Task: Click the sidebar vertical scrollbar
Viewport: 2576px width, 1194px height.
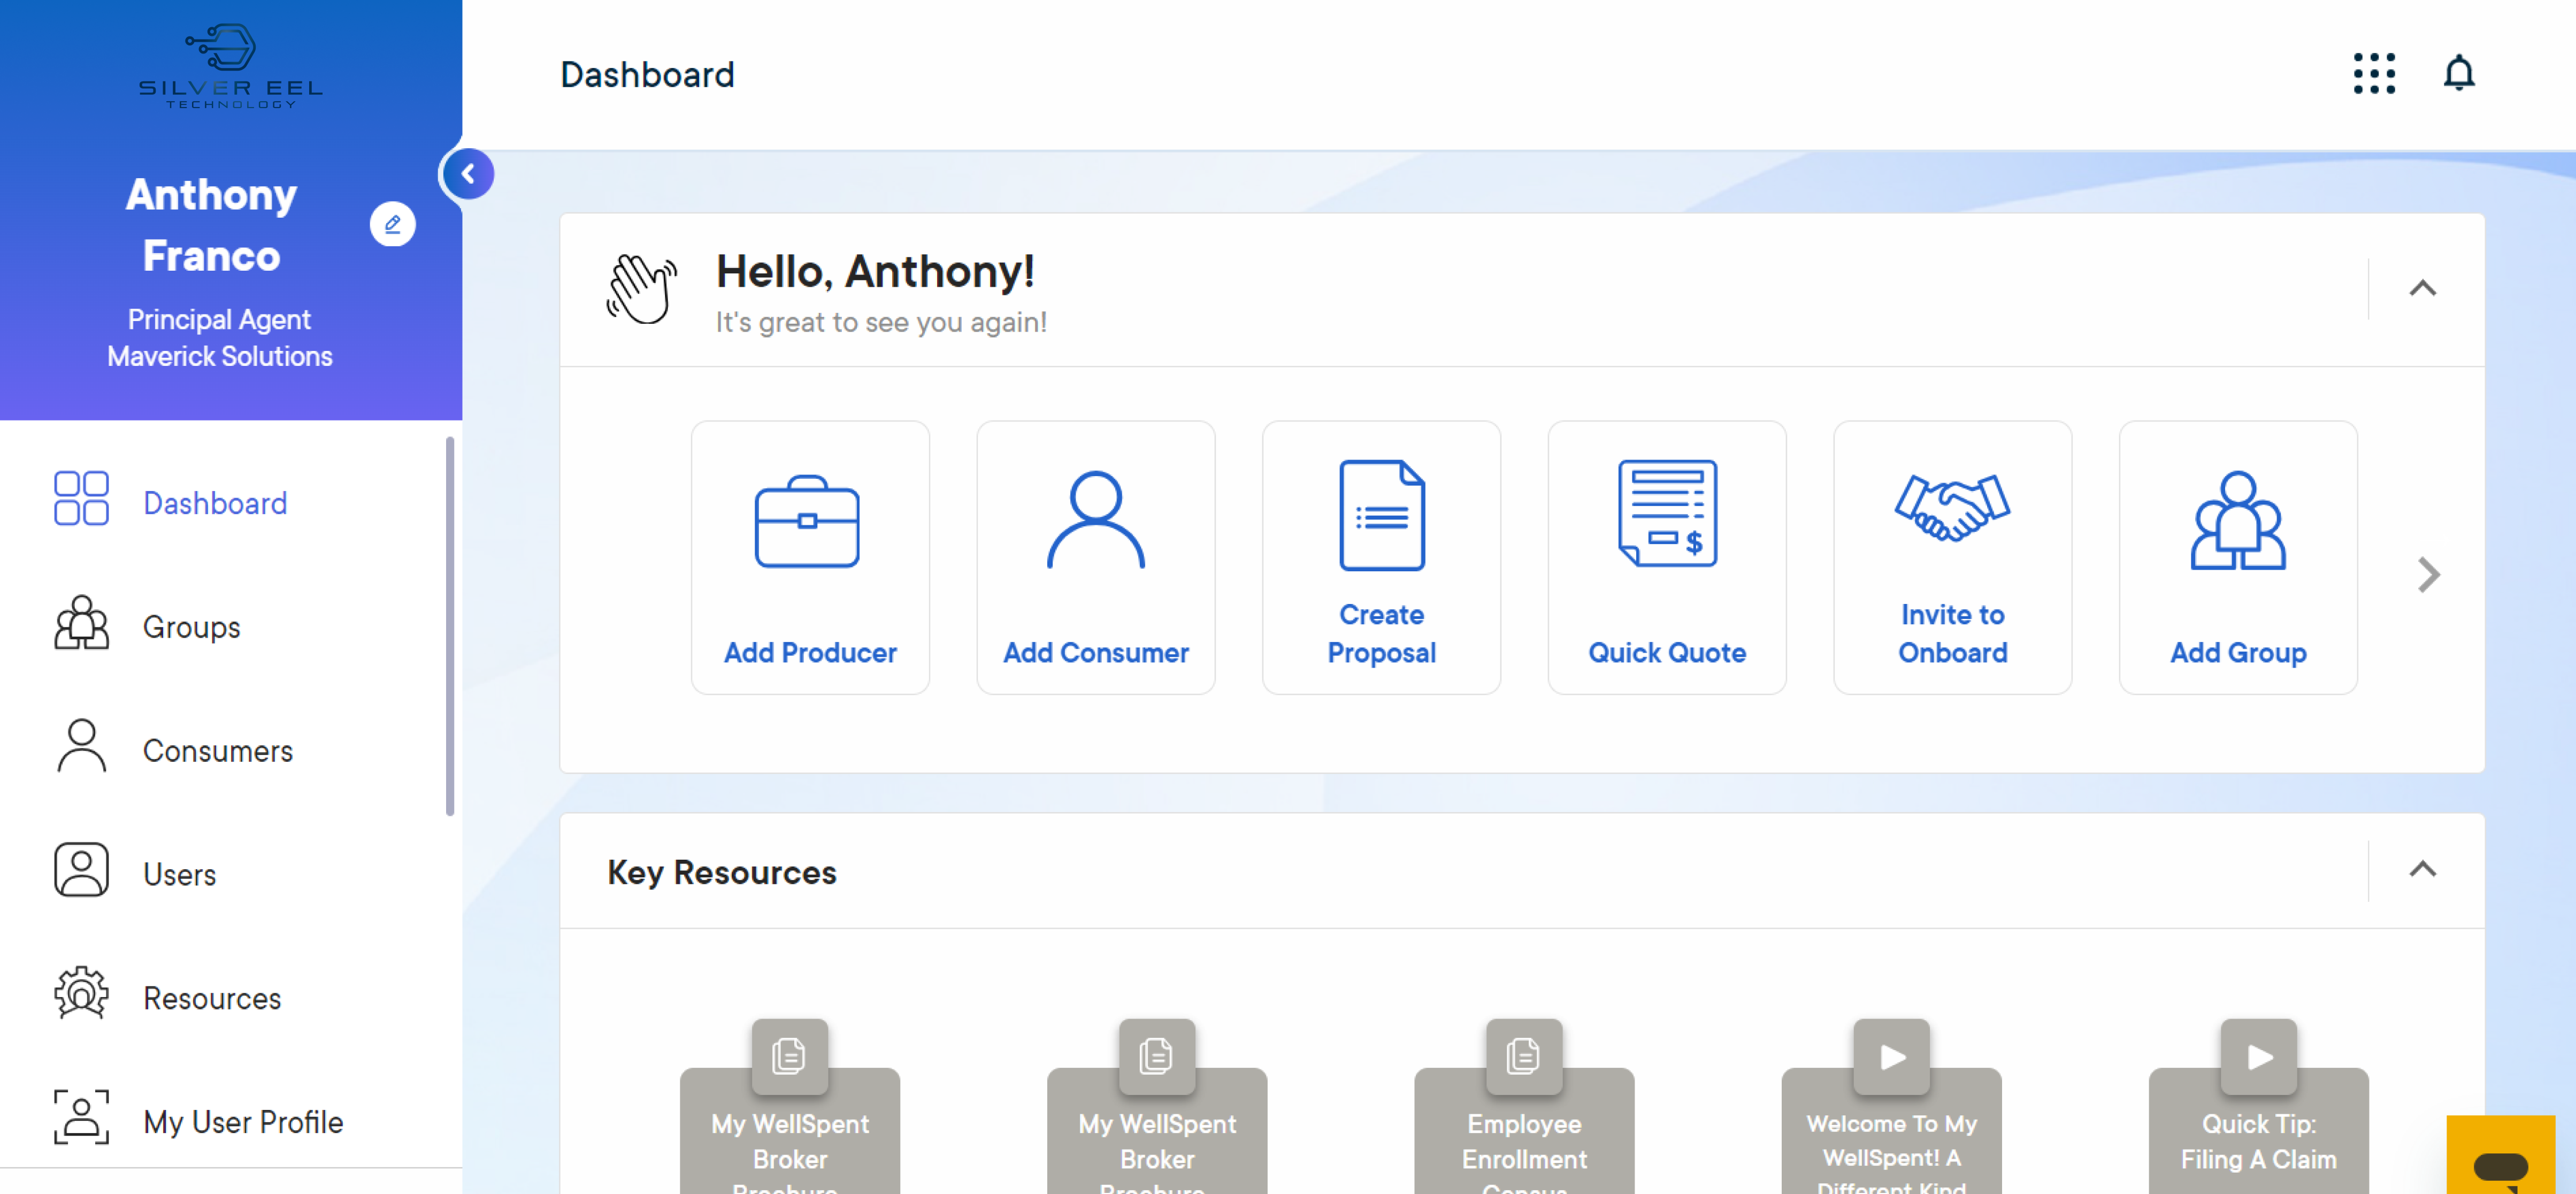Action: (450, 626)
